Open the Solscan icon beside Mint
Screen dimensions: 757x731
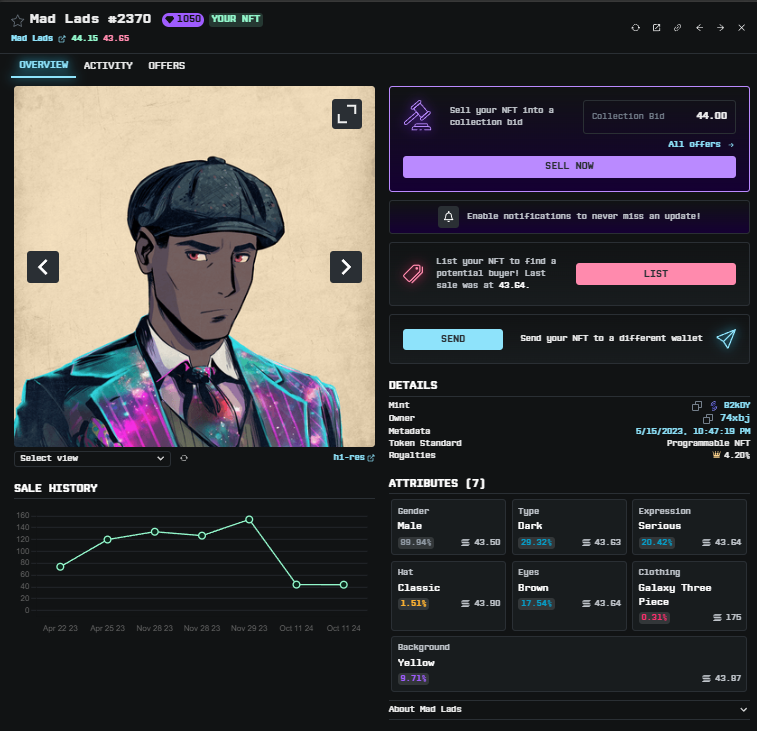[x=714, y=406]
